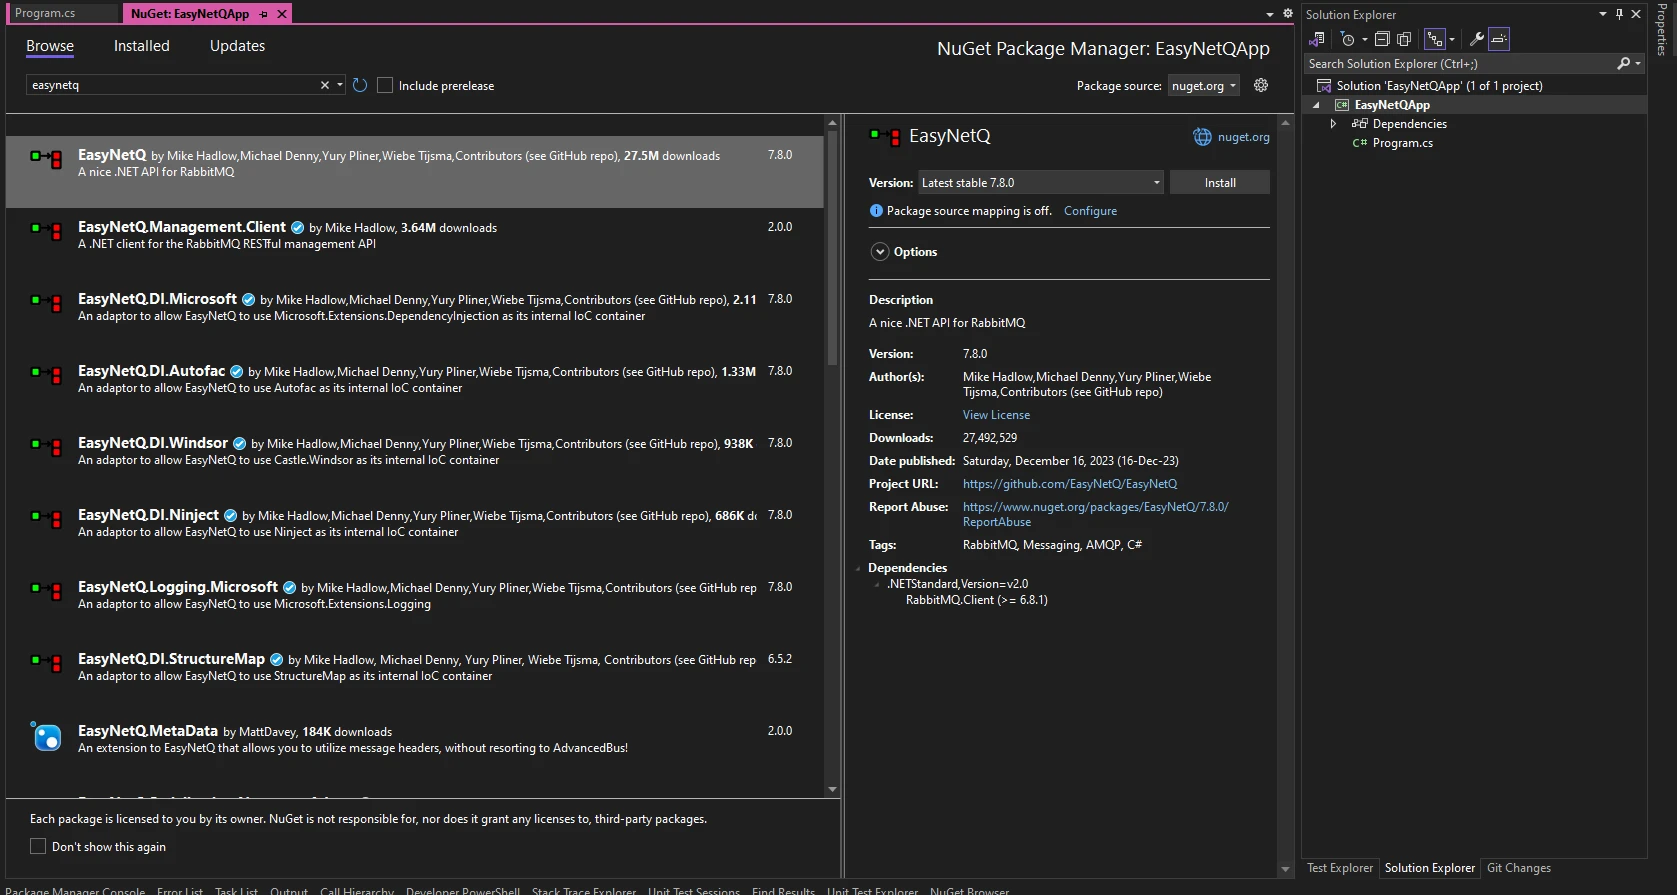1677x895 pixels.
Task: Close the Solution Explorer panel
Action: coord(1636,14)
